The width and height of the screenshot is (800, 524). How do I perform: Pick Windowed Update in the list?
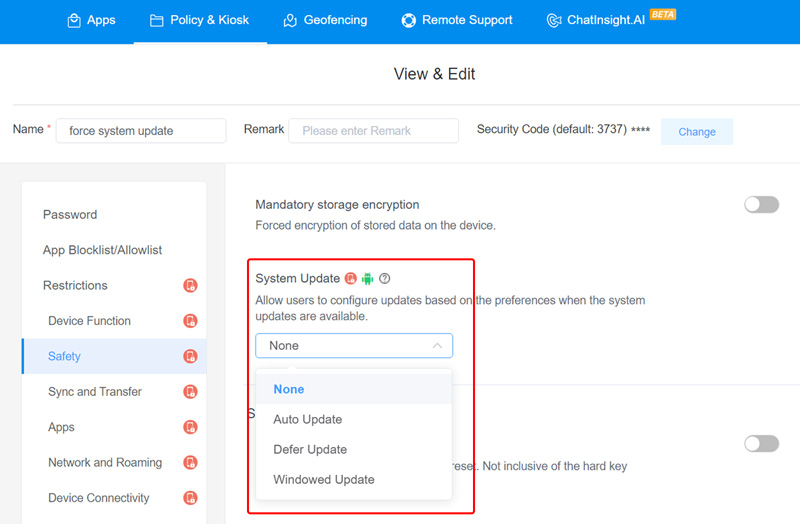[x=324, y=480]
